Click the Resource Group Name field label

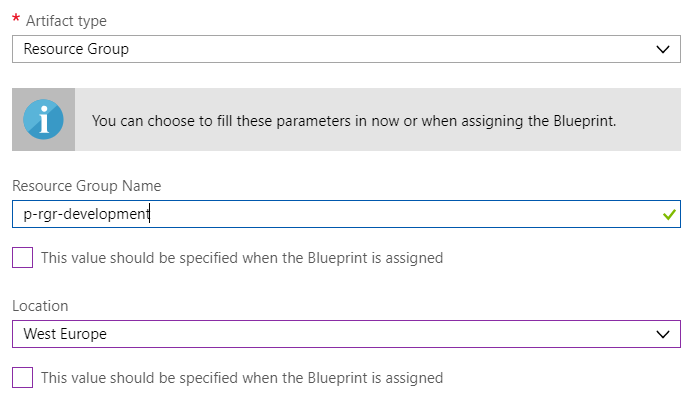click(x=86, y=186)
